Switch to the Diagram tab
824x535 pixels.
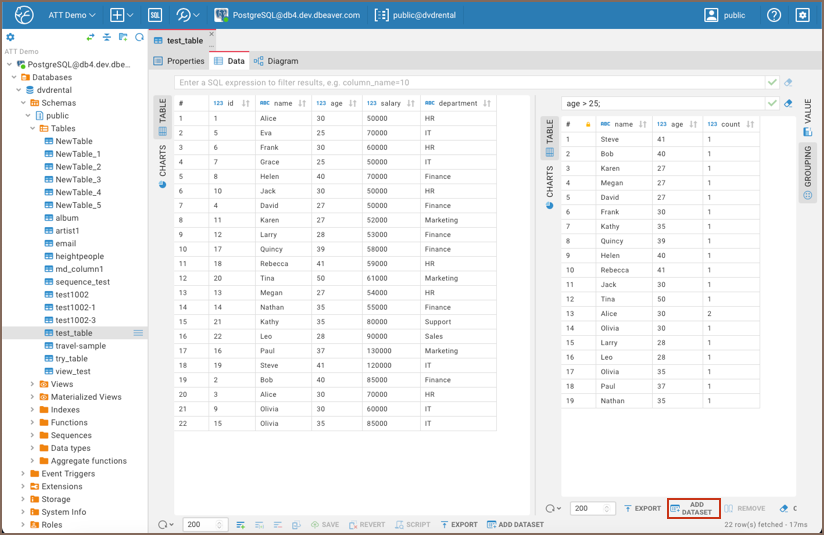click(276, 61)
